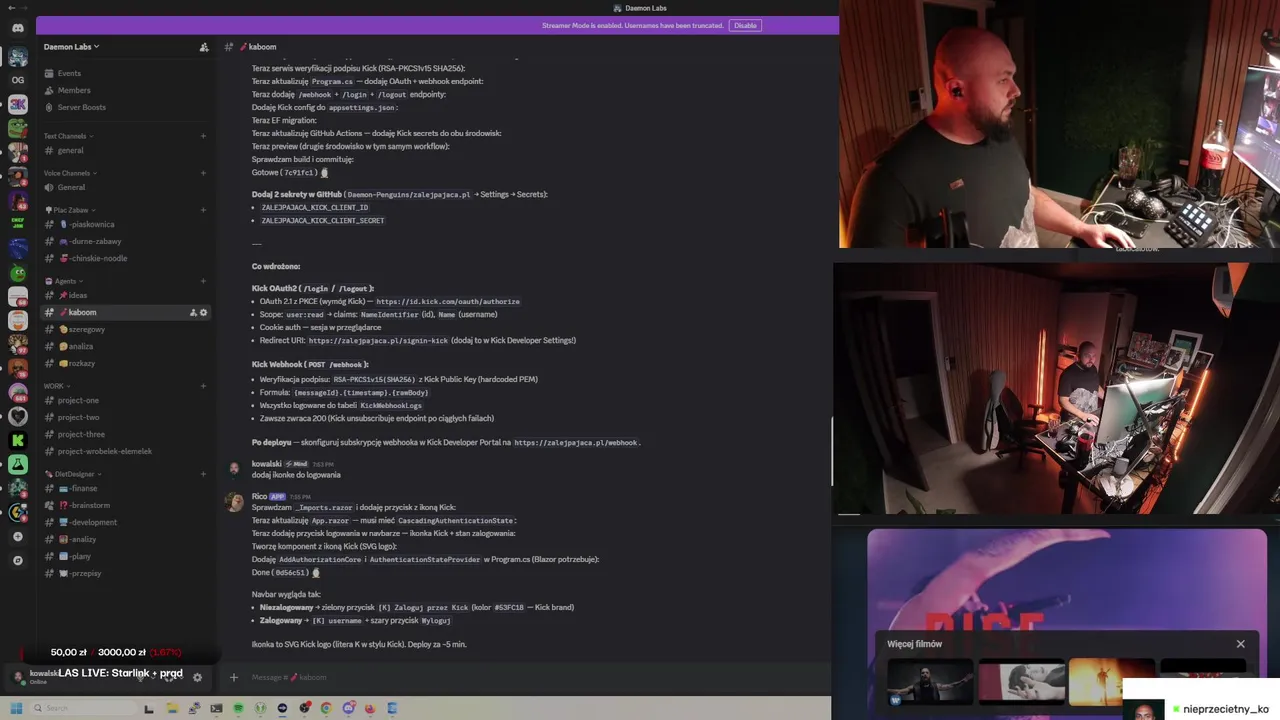Click the 7c91fc1 commit hash text

[x=299, y=173]
